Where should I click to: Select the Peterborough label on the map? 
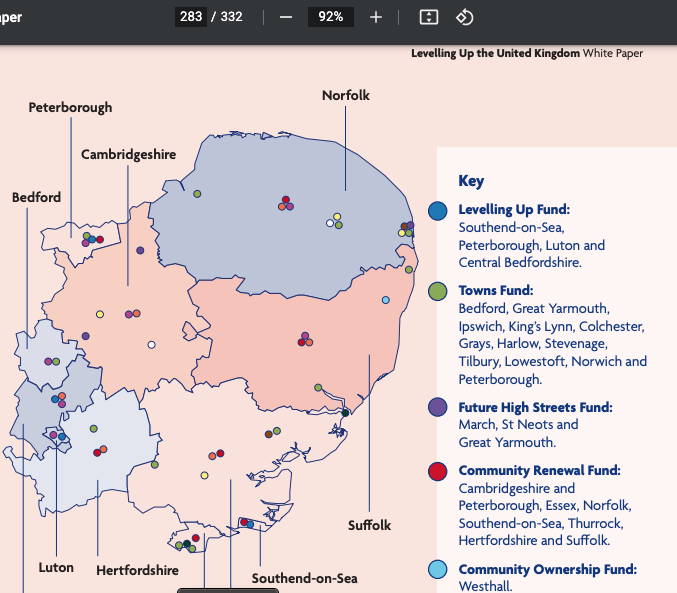70,107
